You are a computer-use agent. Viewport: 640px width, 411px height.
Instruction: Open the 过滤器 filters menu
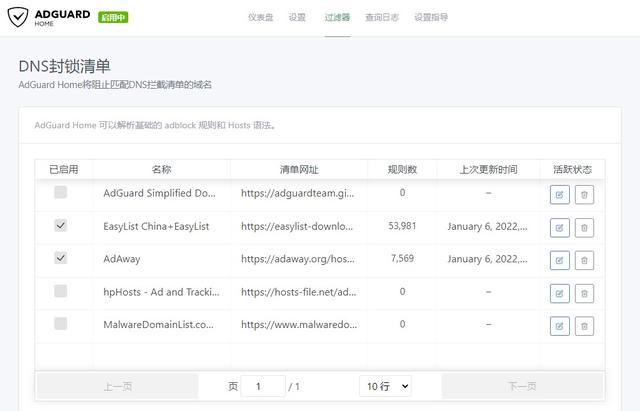(x=337, y=17)
